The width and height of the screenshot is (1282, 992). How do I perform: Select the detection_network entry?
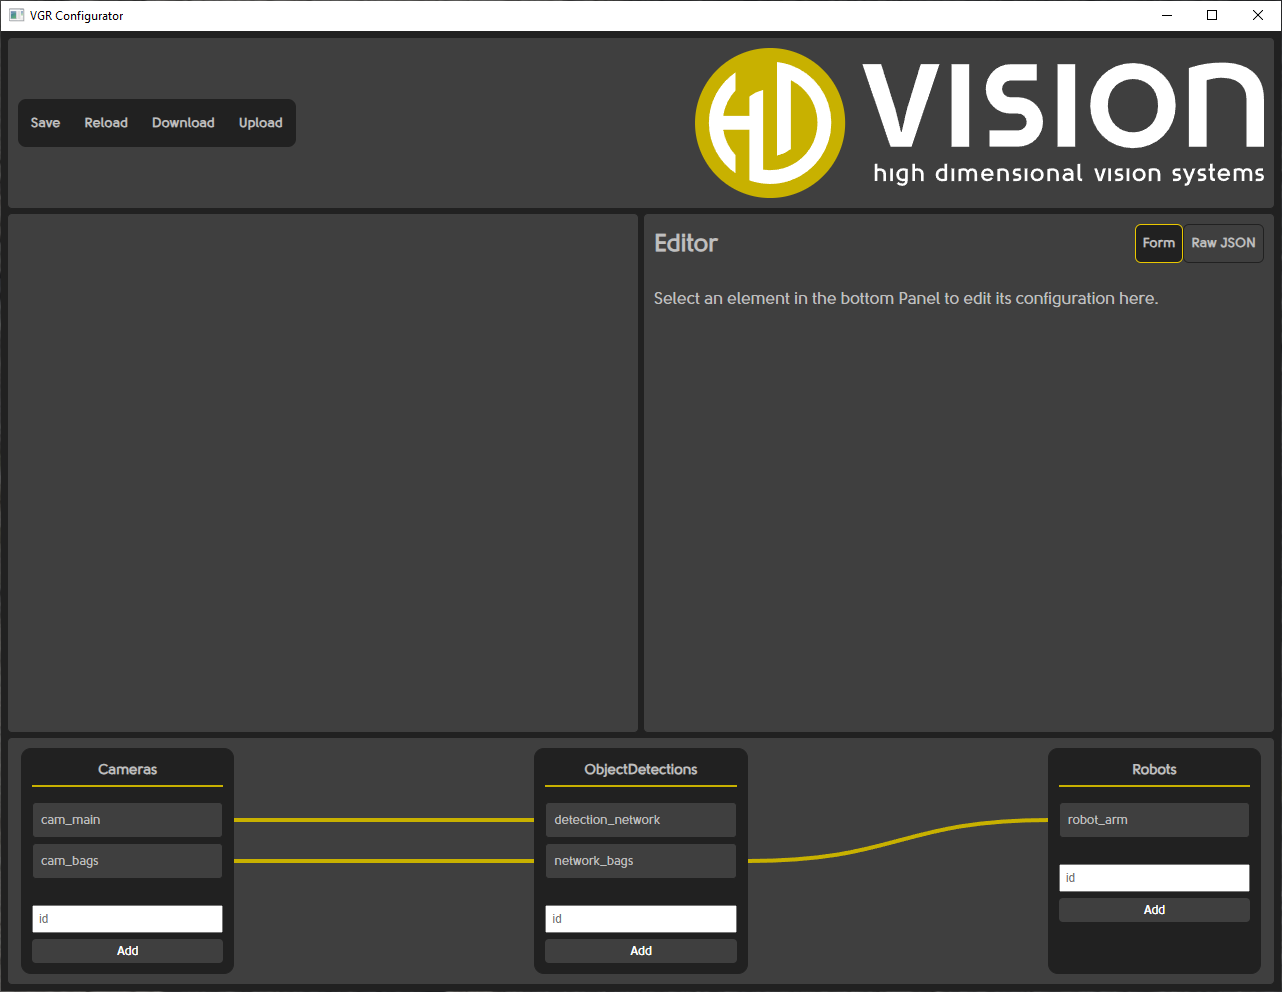(x=641, y=820)
